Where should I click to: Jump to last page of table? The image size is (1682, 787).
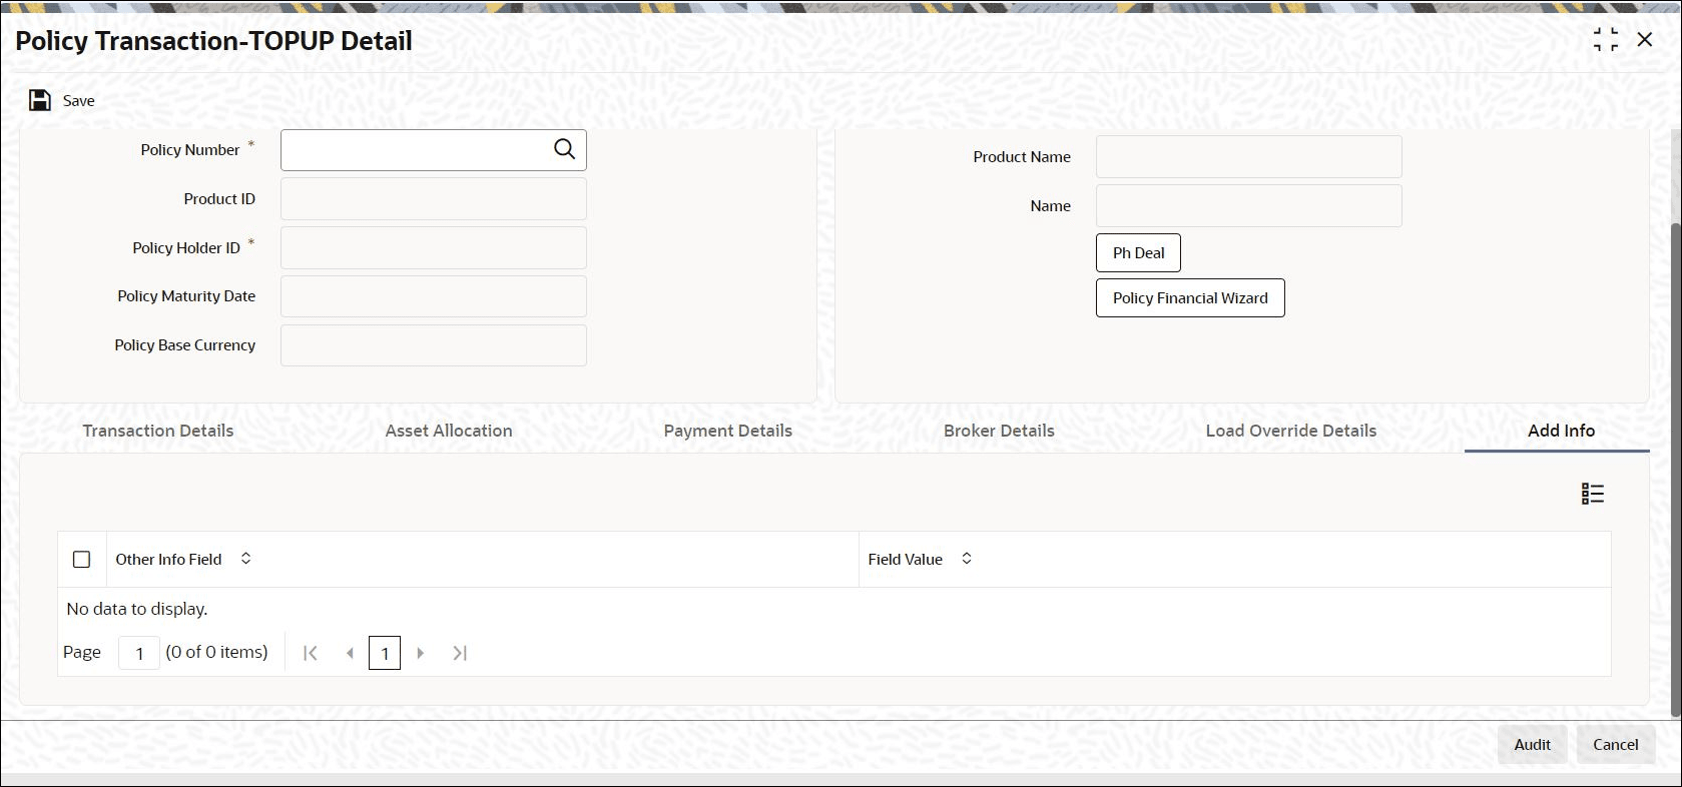click(x=460, y=653)
